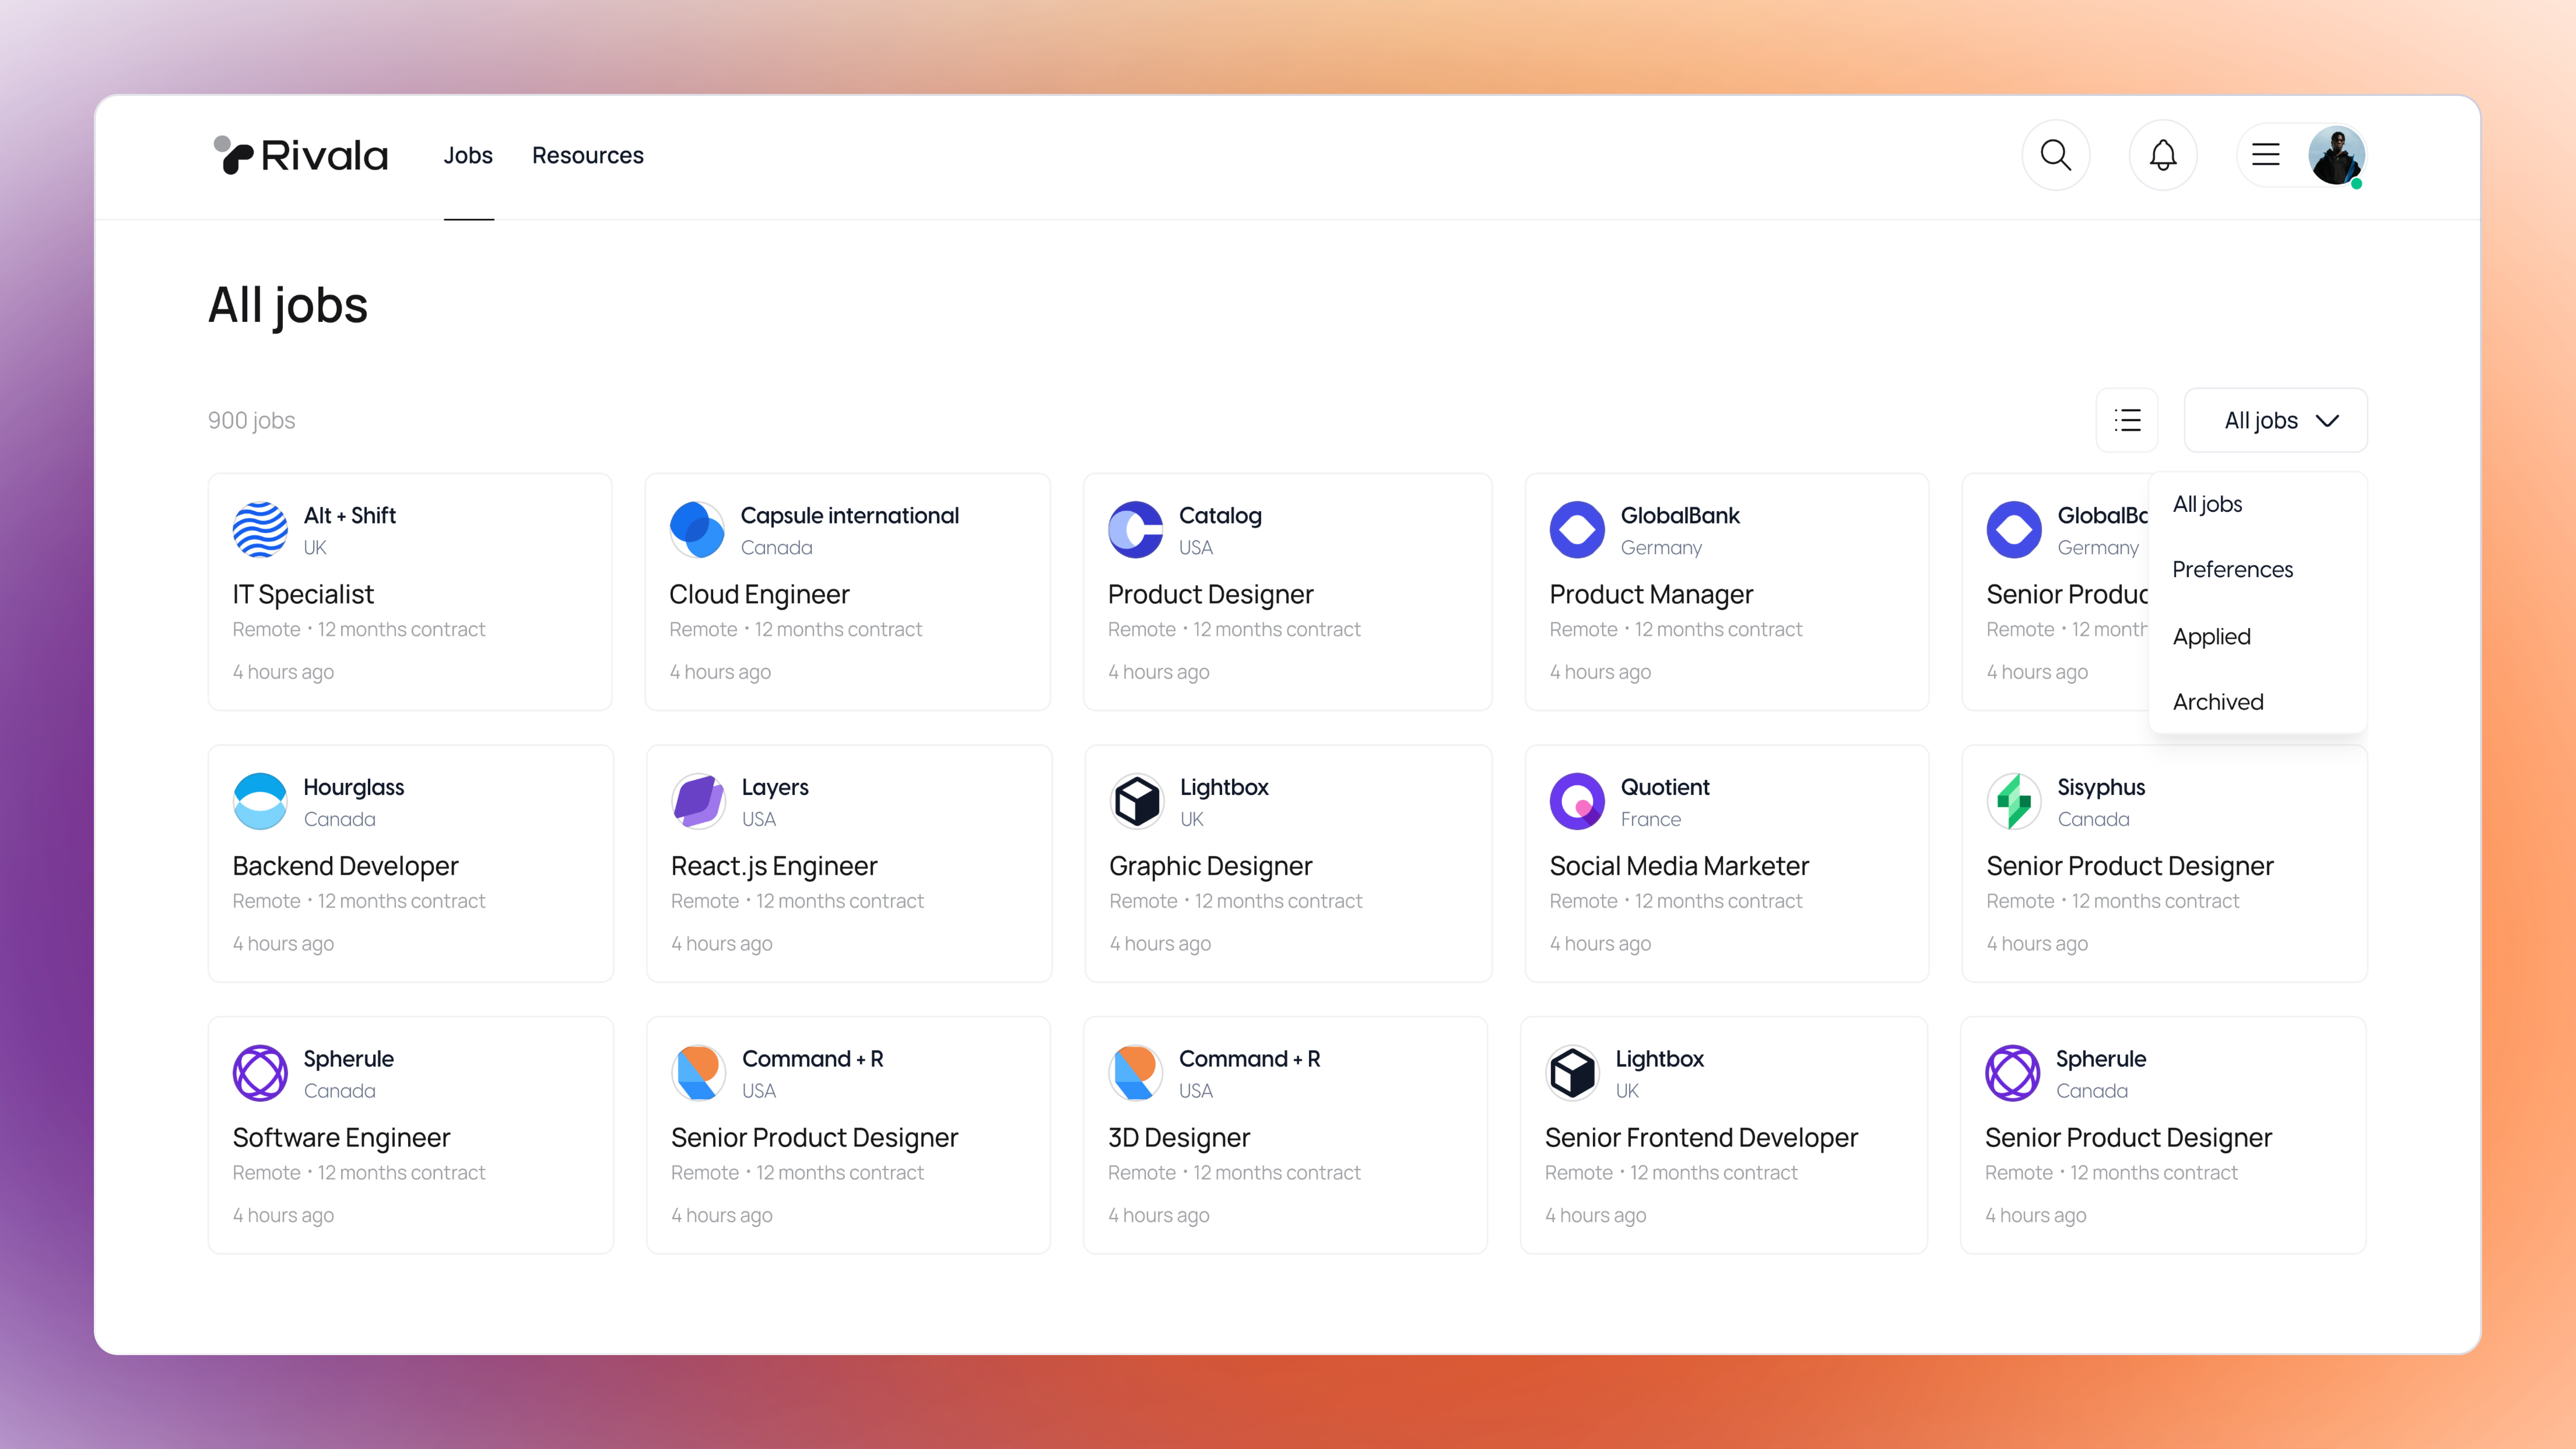The image size is (2576, 1449).
Task: Click the Hourglass company logo
Action: (x=260, y=801)
